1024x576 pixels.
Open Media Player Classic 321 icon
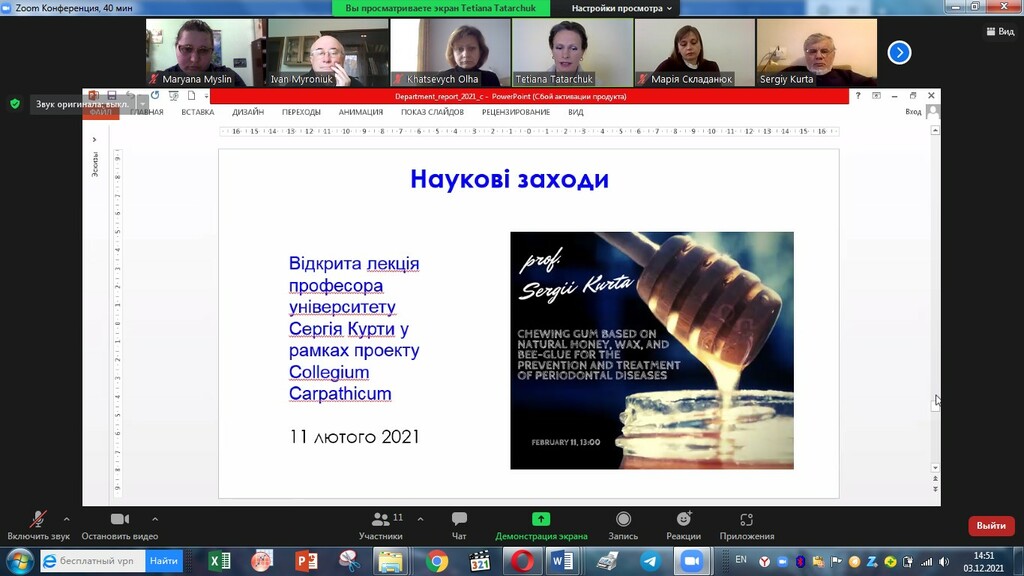click(480, 561)
